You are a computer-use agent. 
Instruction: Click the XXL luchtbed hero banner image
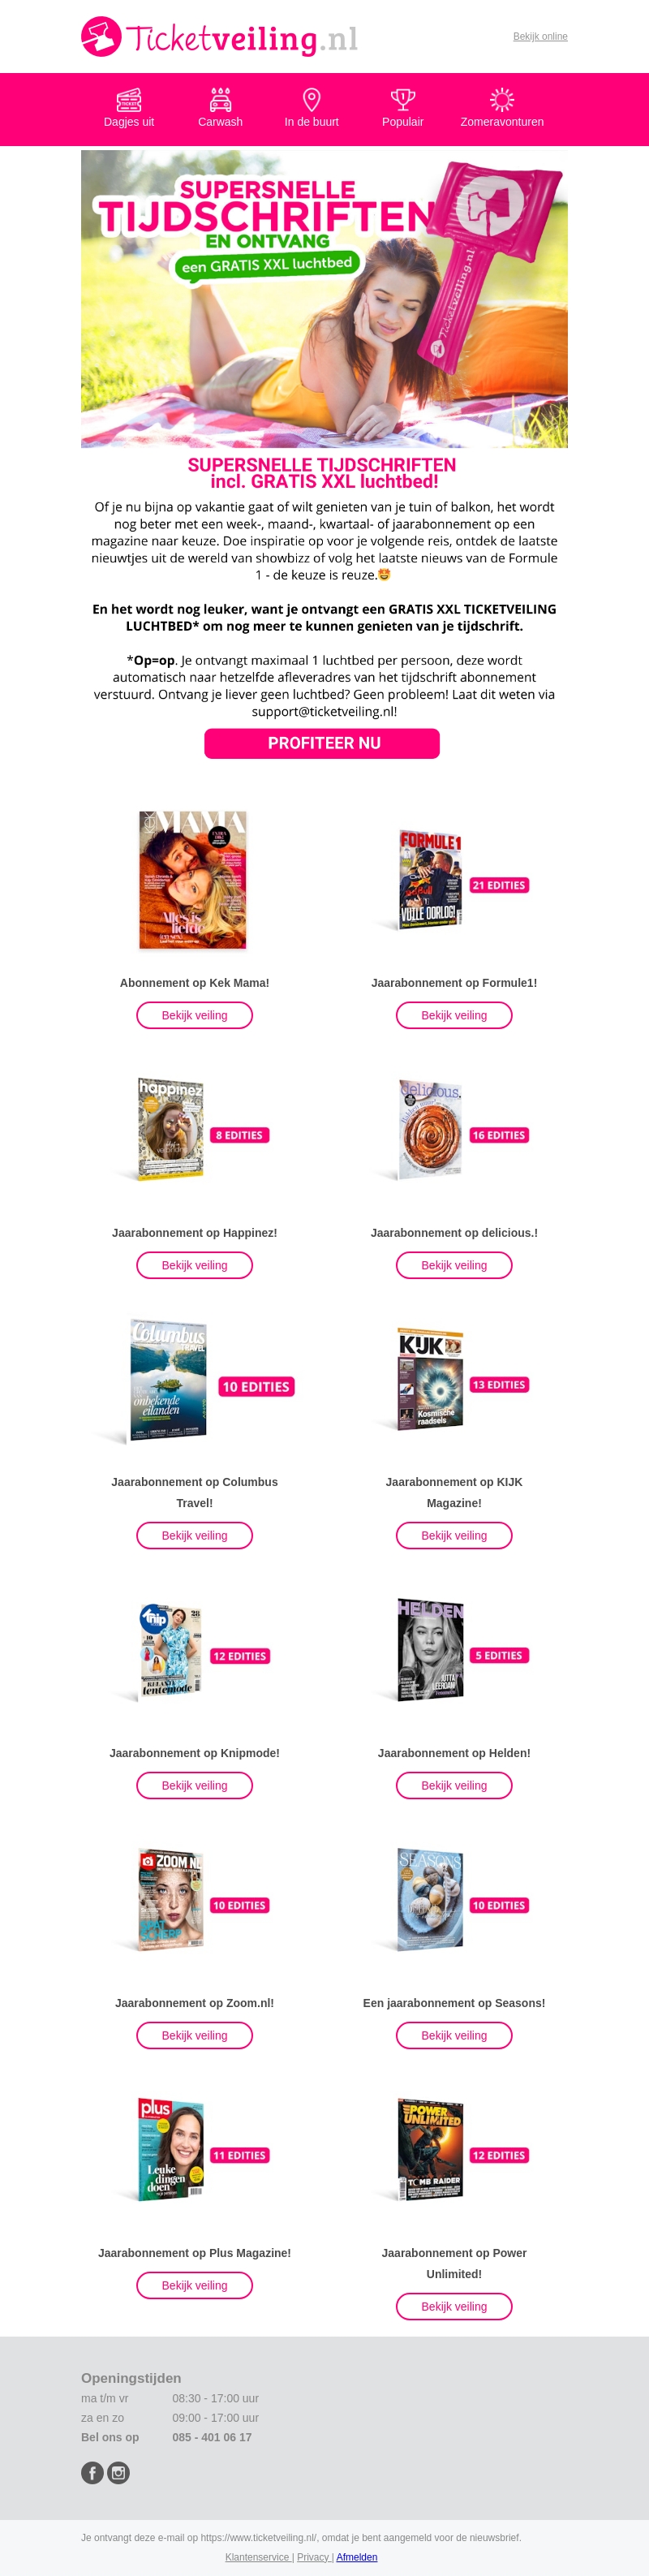pyautogui.click(x=324, y=298)
